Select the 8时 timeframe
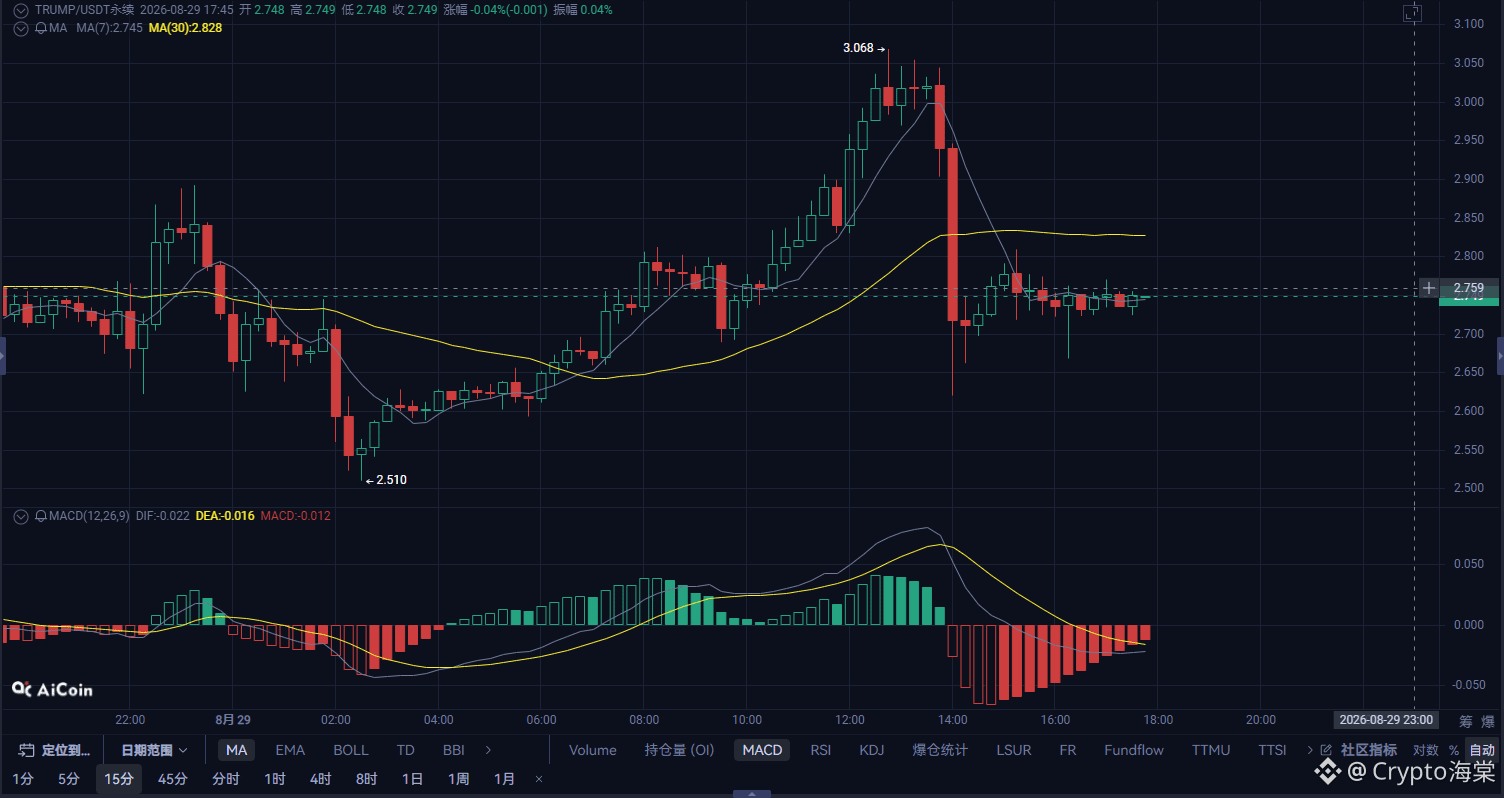The width and height of the screenshot is (1504, 798). click(366, 779)
